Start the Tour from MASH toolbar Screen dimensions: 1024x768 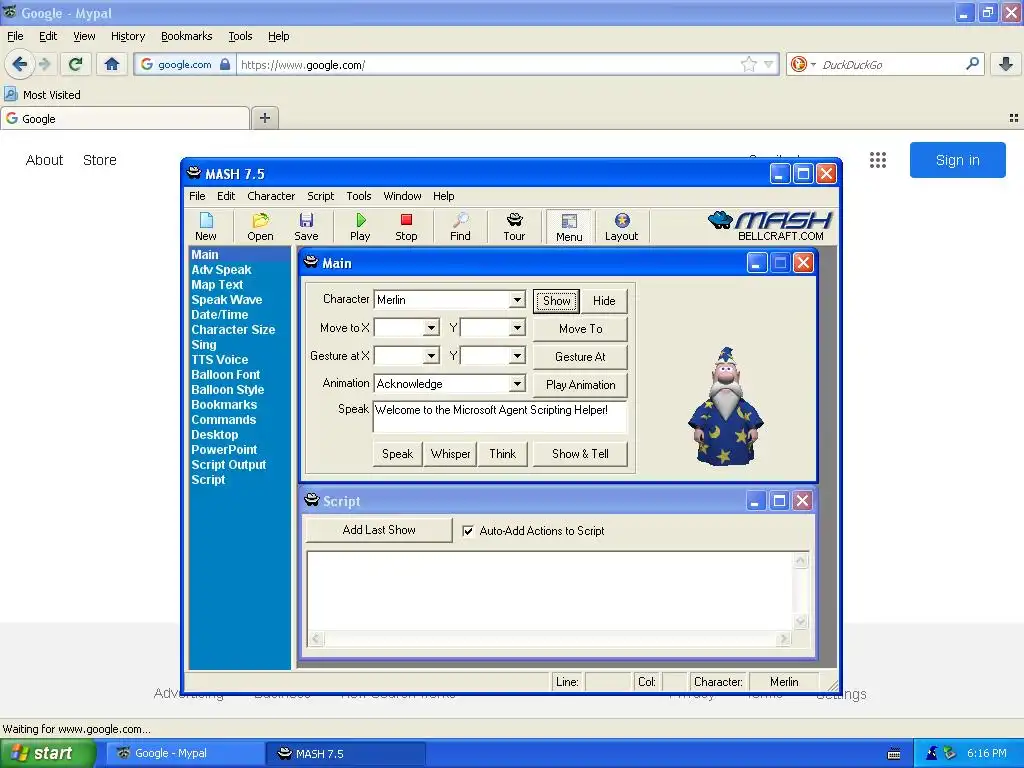(x=514, y=227)
